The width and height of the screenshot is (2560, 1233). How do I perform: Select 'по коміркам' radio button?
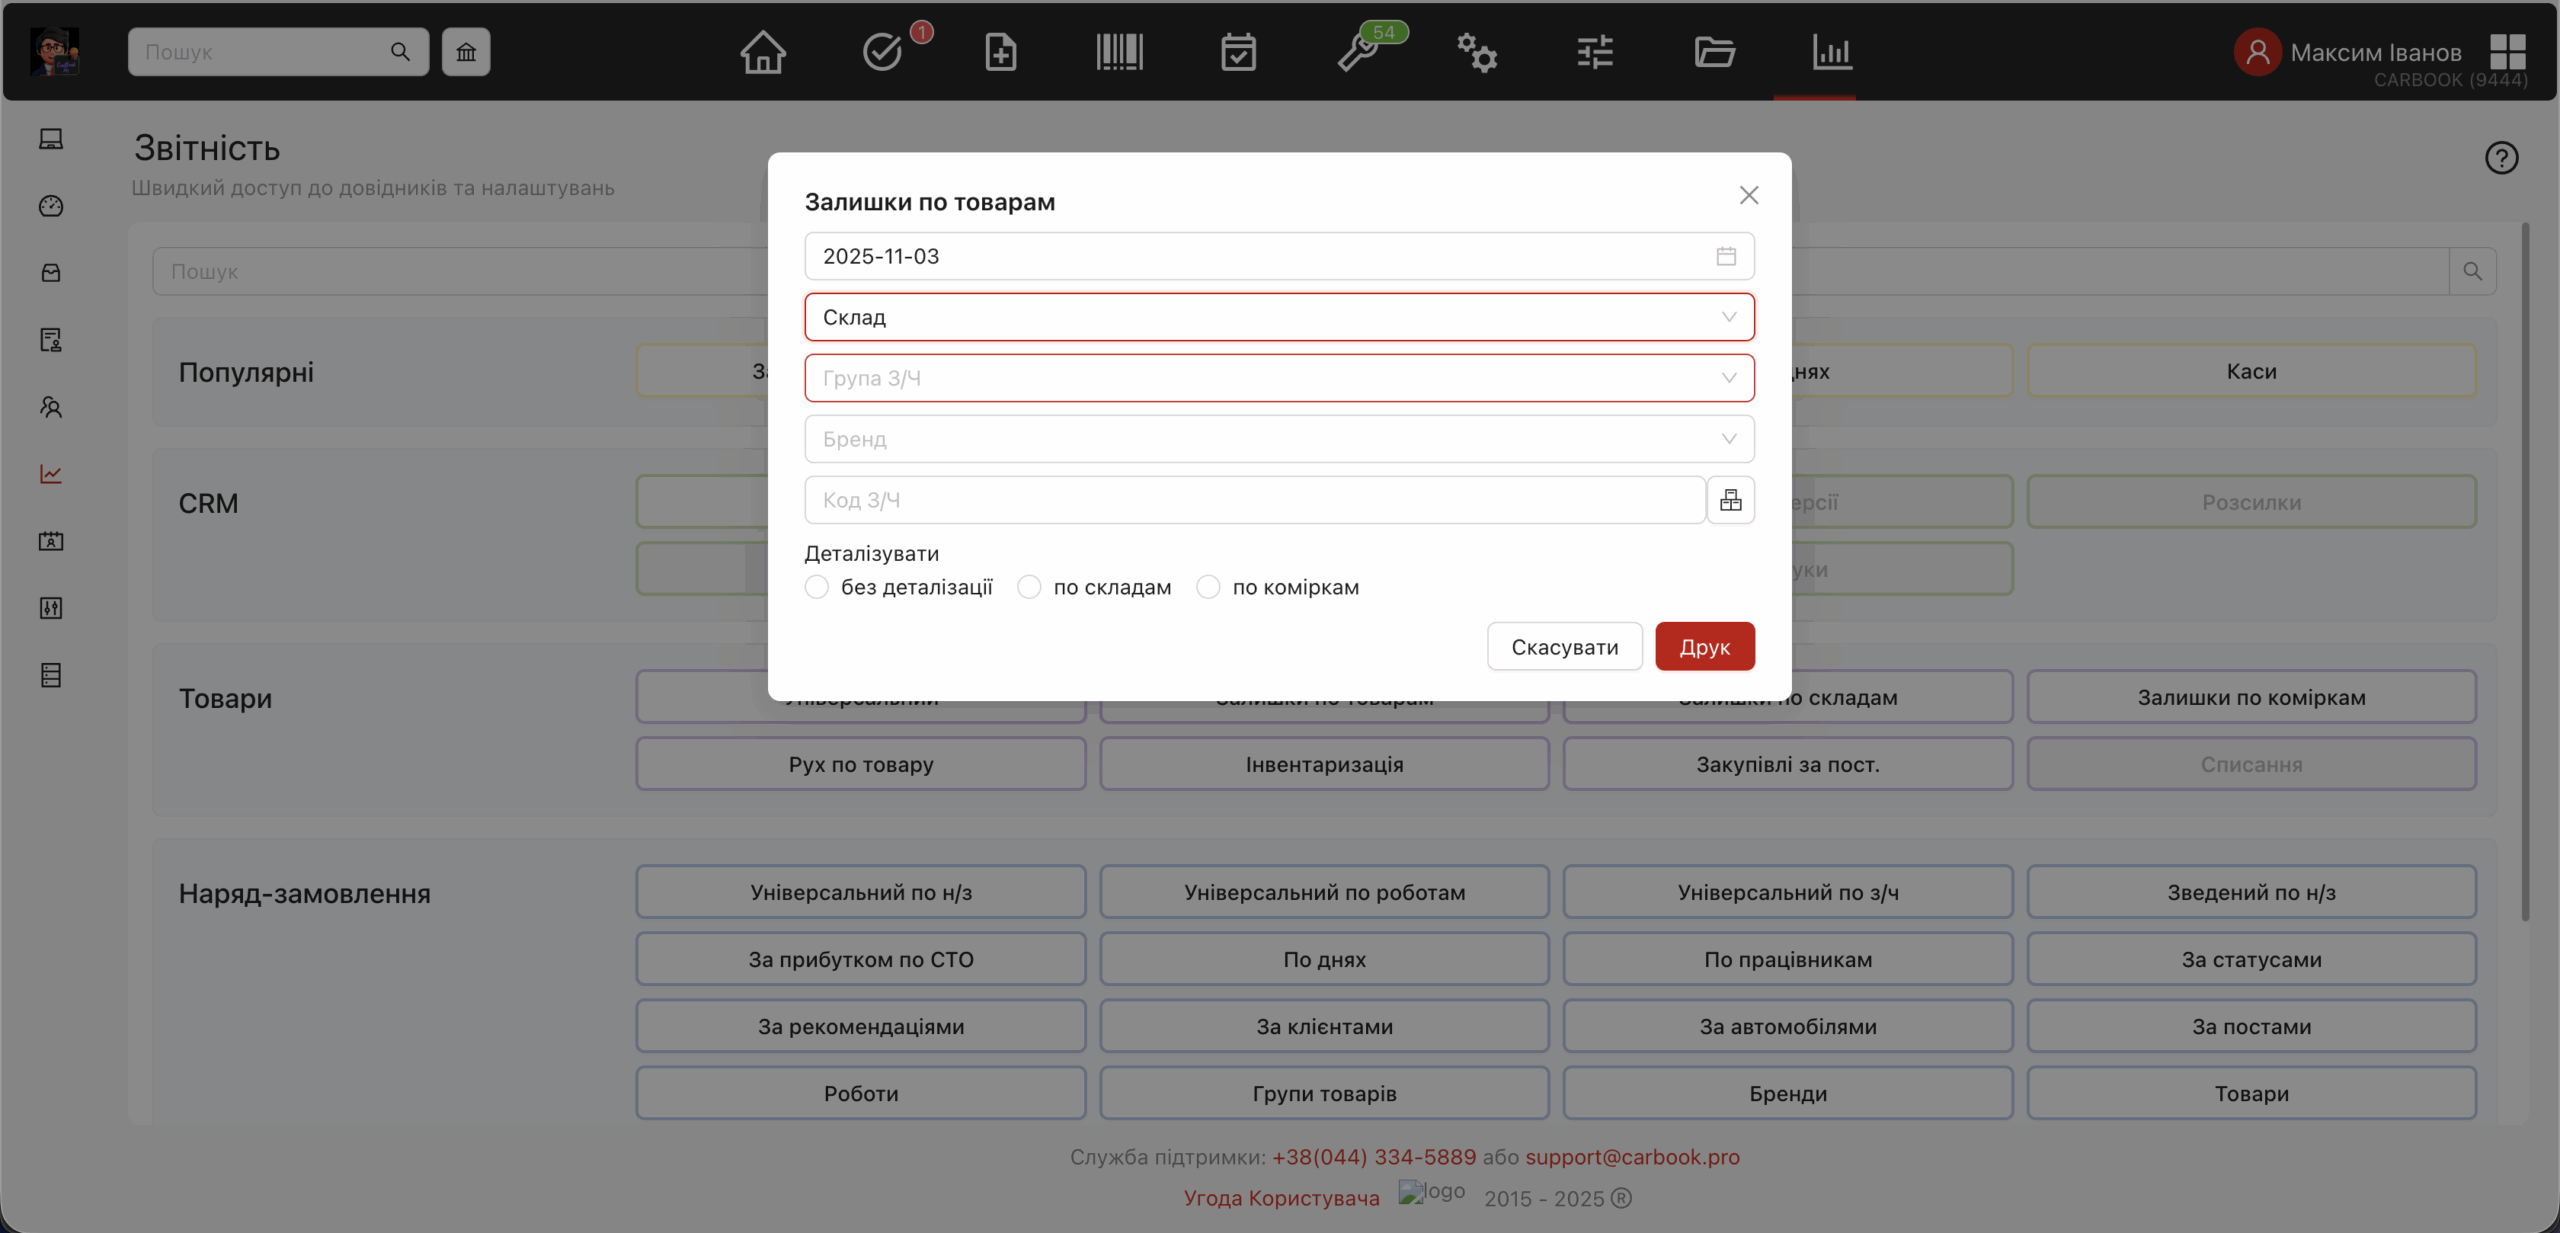(x=1208, y=587)
